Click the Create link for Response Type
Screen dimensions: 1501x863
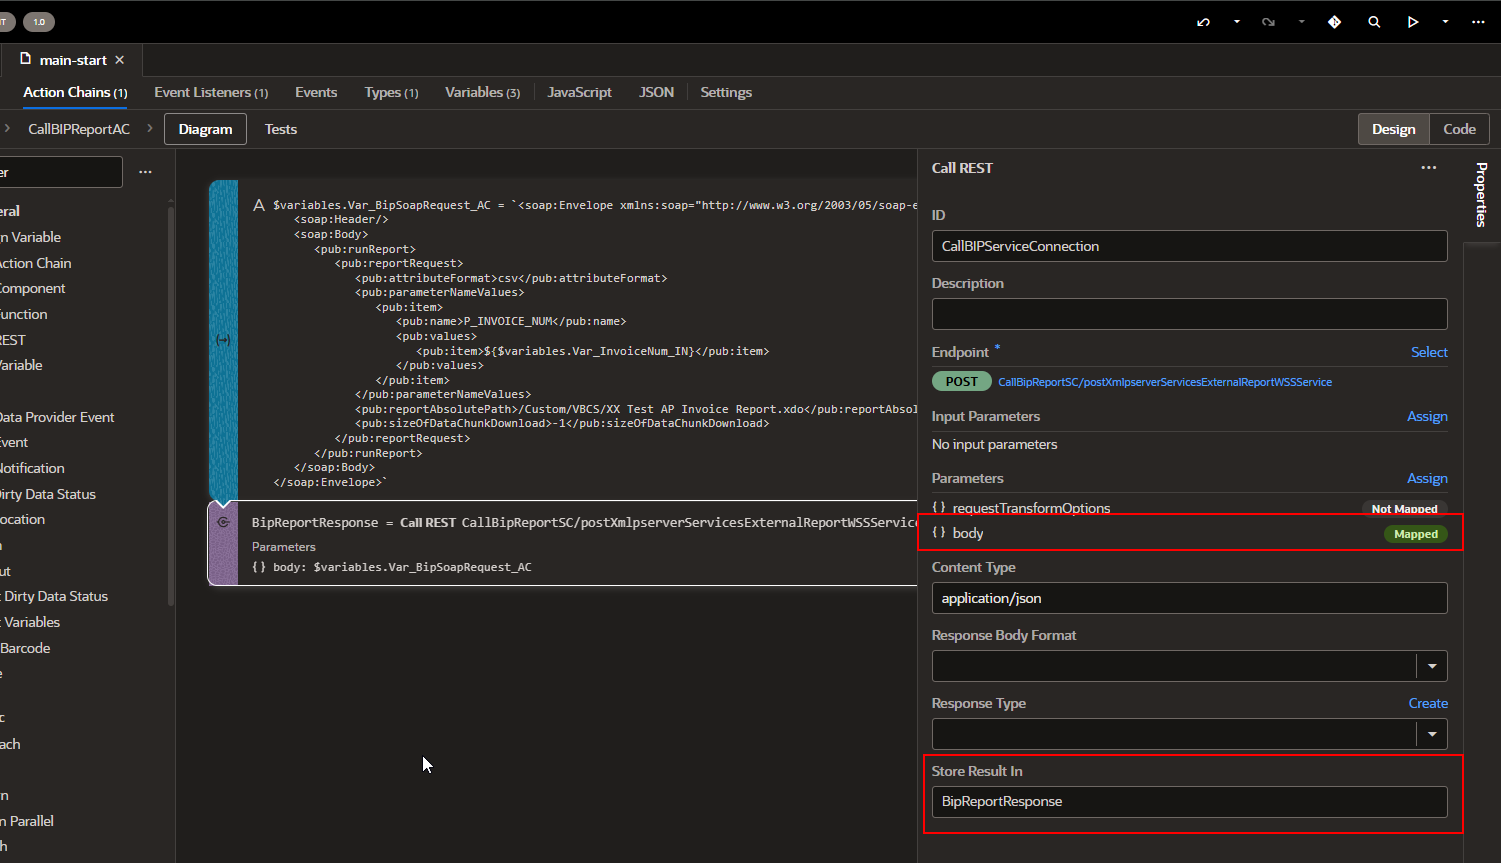click(x=1428, y=703)
